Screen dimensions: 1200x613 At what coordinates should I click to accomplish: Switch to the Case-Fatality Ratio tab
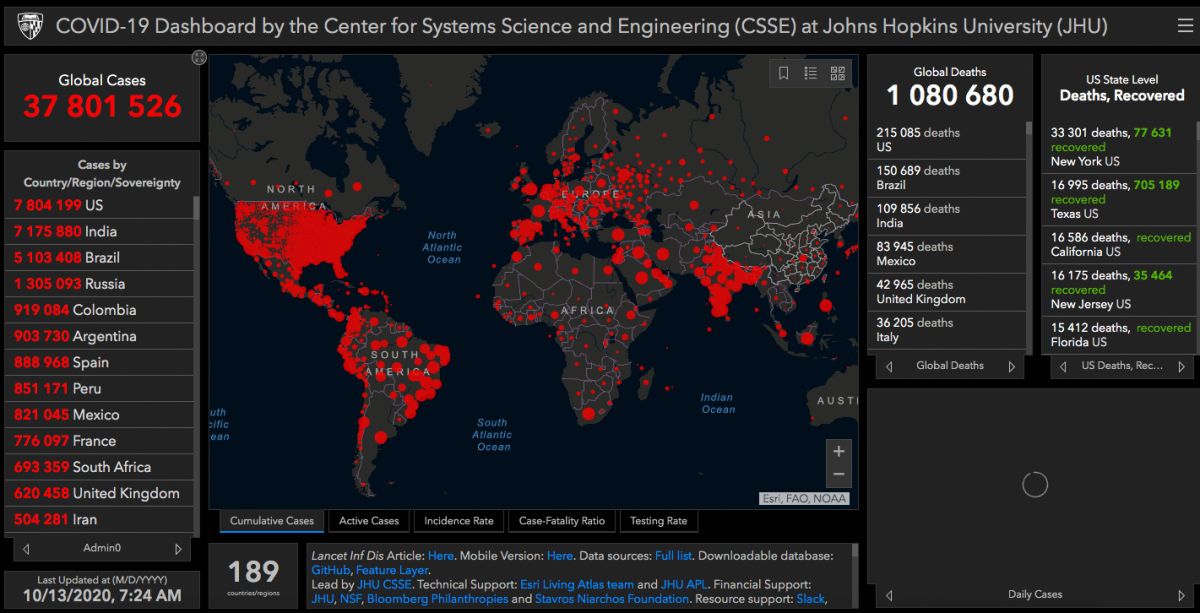point(562,521)
